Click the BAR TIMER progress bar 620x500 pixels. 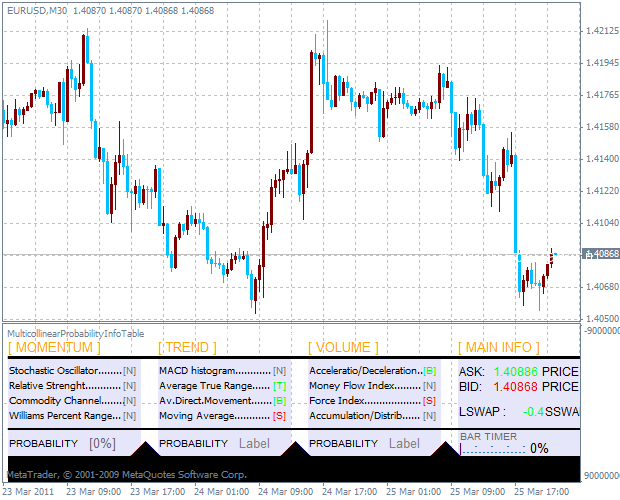tap(492, 449)
